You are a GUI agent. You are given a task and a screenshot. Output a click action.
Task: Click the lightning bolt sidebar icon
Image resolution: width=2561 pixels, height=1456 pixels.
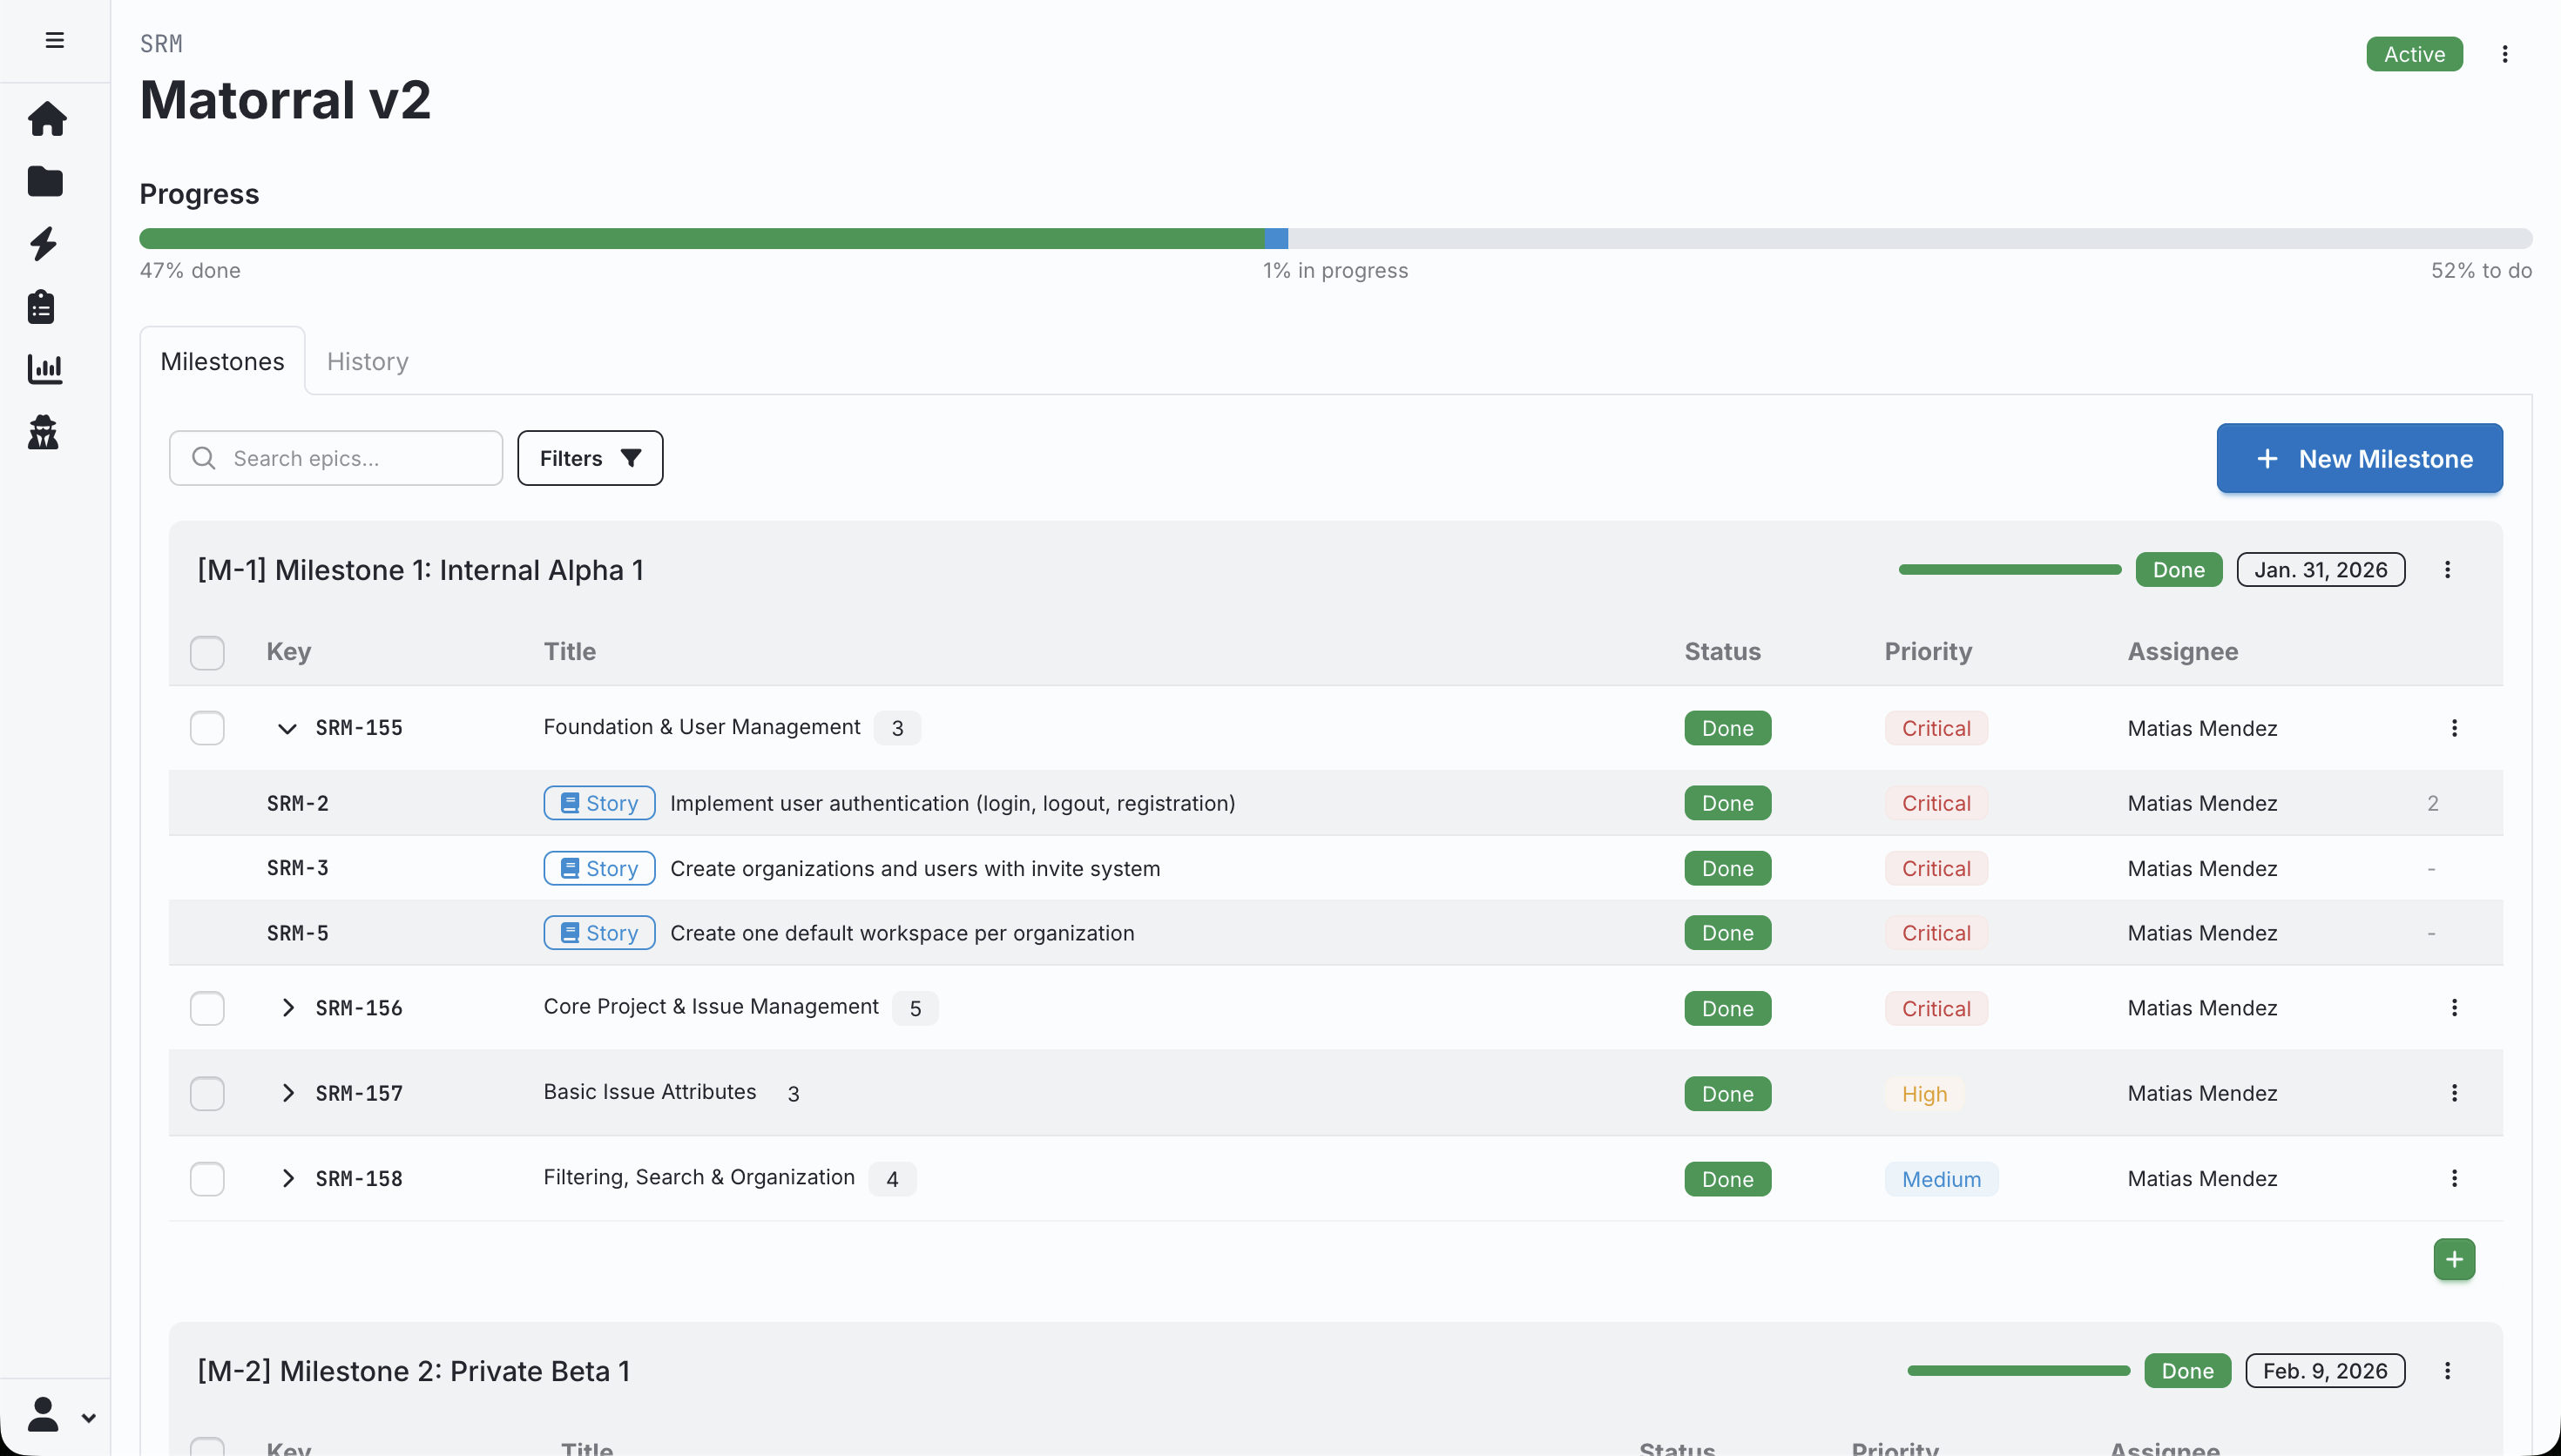44,244
